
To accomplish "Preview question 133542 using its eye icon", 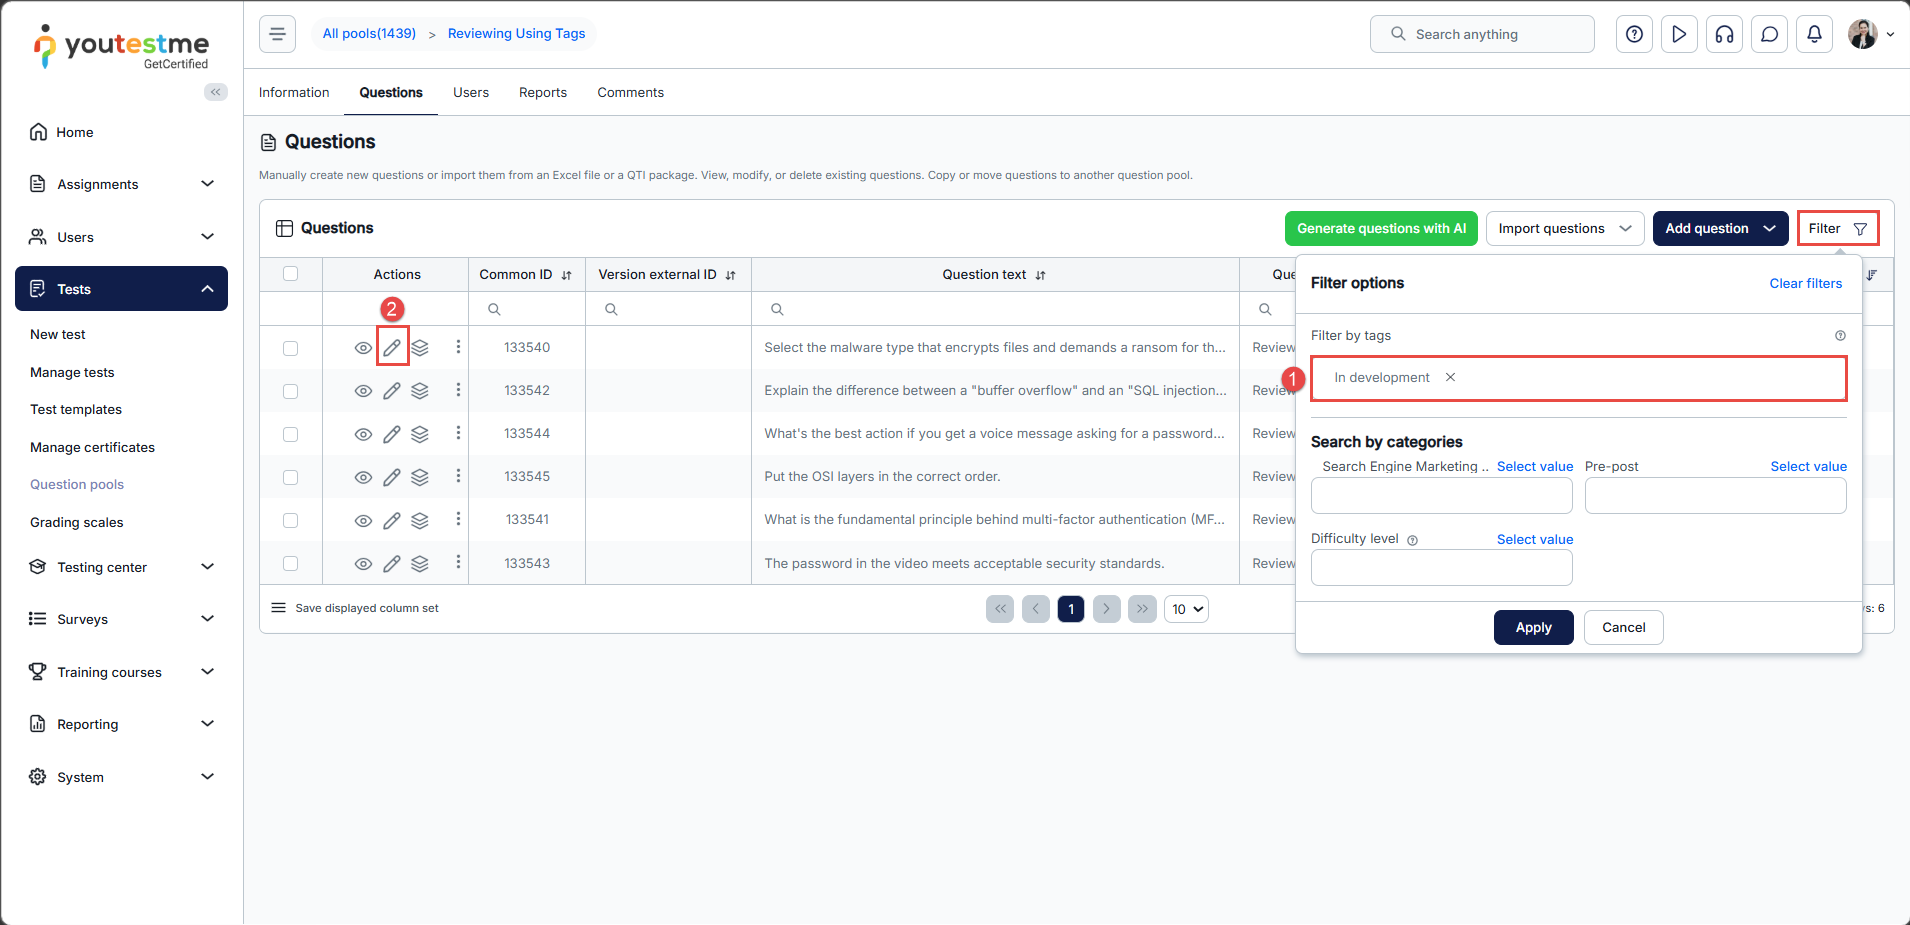I will pos(363,391).
